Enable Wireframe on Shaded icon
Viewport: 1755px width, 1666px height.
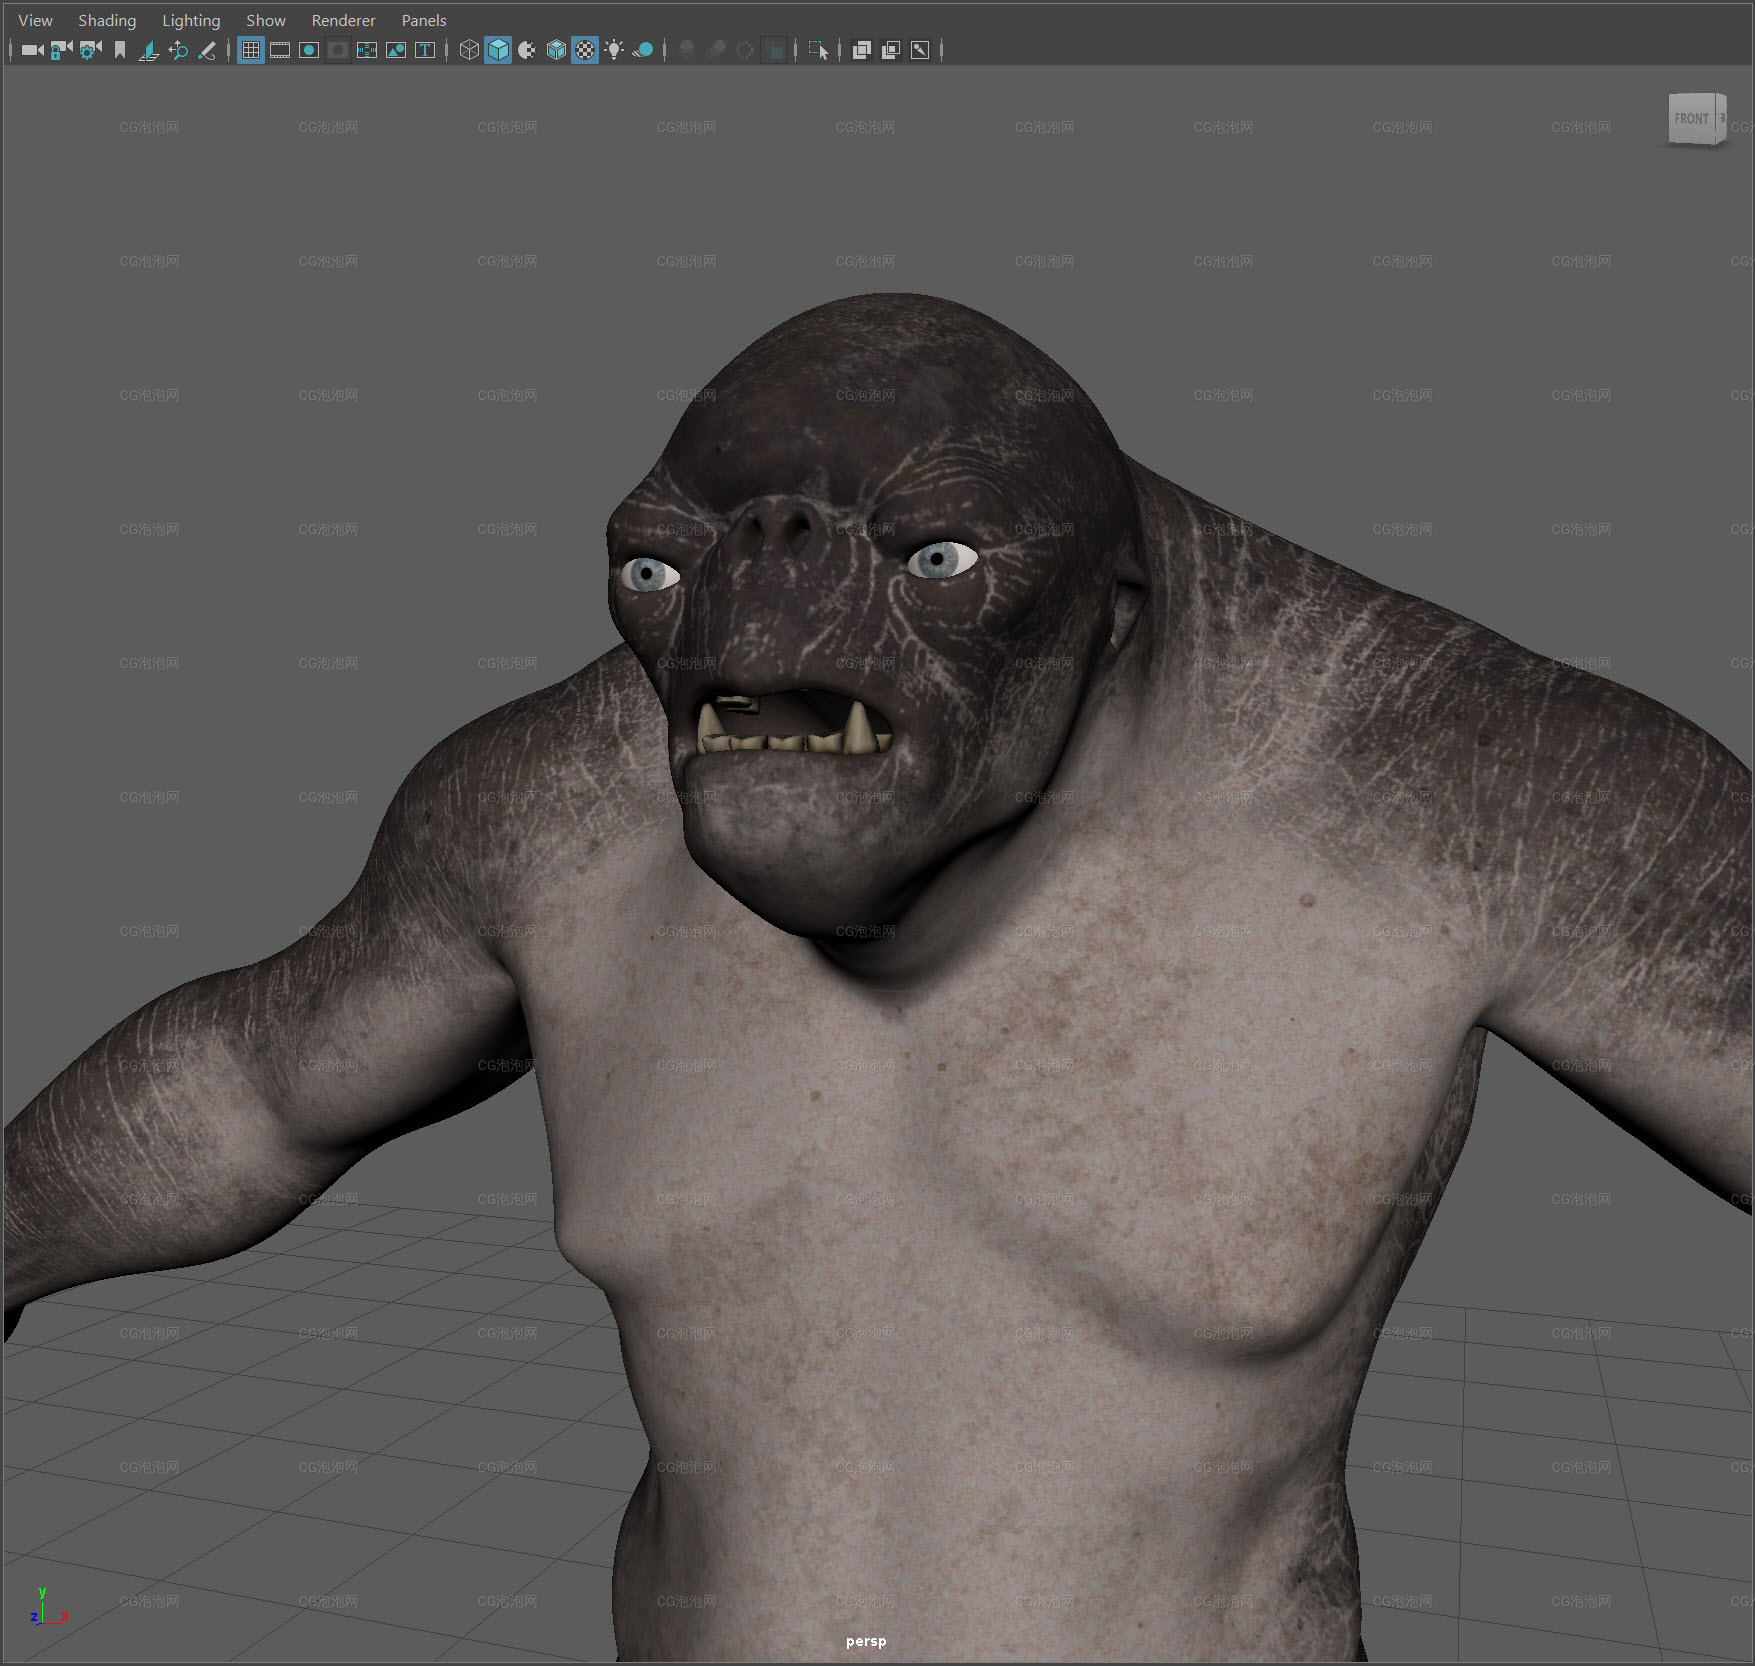pos(556,50)
